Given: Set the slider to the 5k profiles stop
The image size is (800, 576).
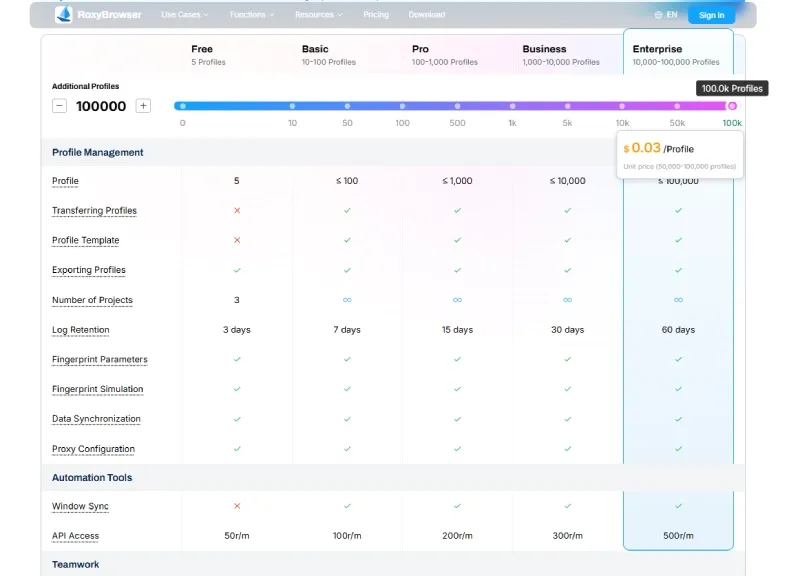Looking at the screenshot, I should pyautogui.click(x=567, y=106).
